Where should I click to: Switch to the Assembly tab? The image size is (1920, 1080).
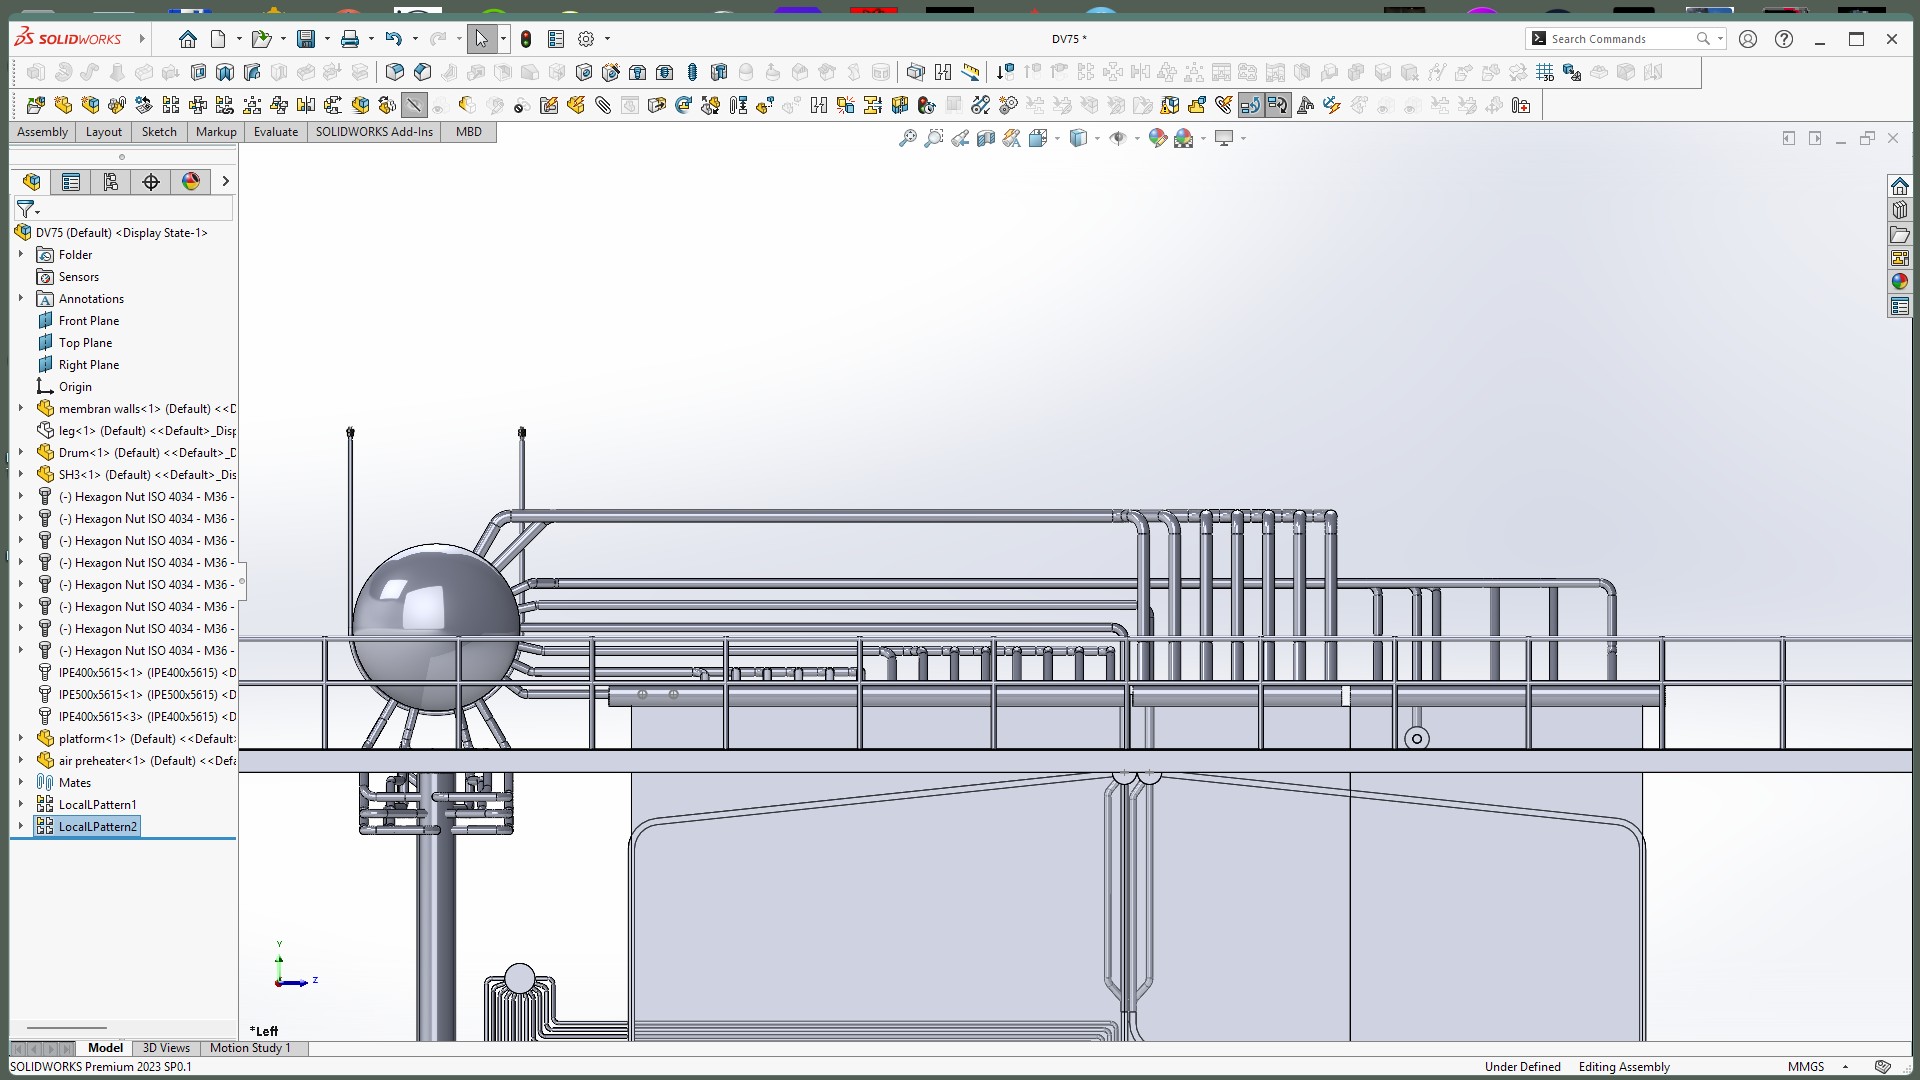(x=42, y=132)
